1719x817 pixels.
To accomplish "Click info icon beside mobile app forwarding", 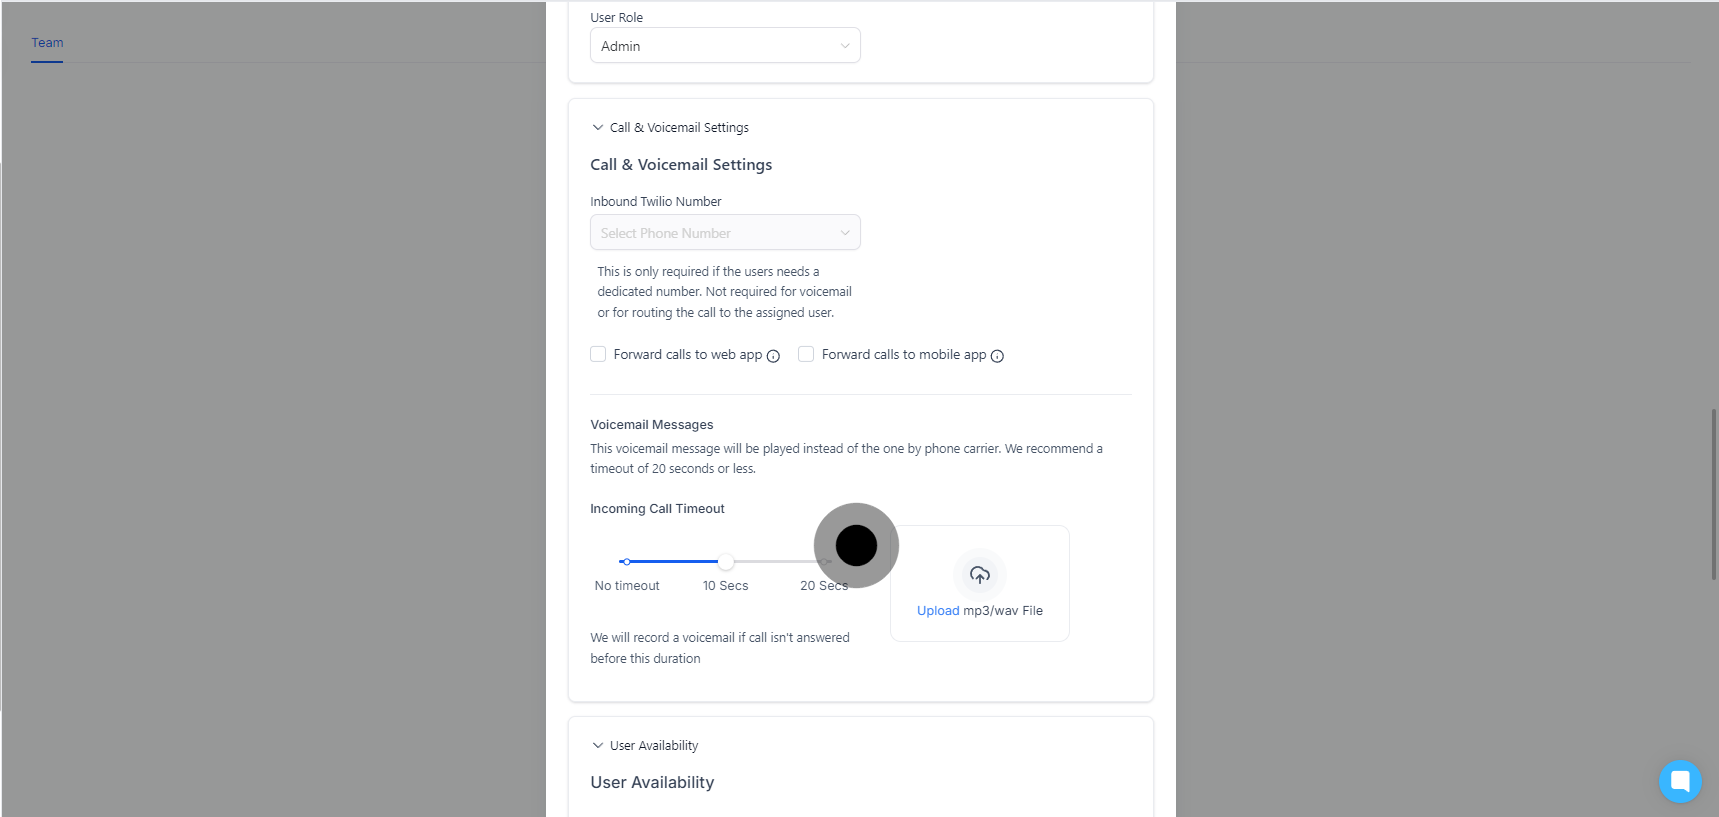I will pyautogui.click(x=997, y=356).
